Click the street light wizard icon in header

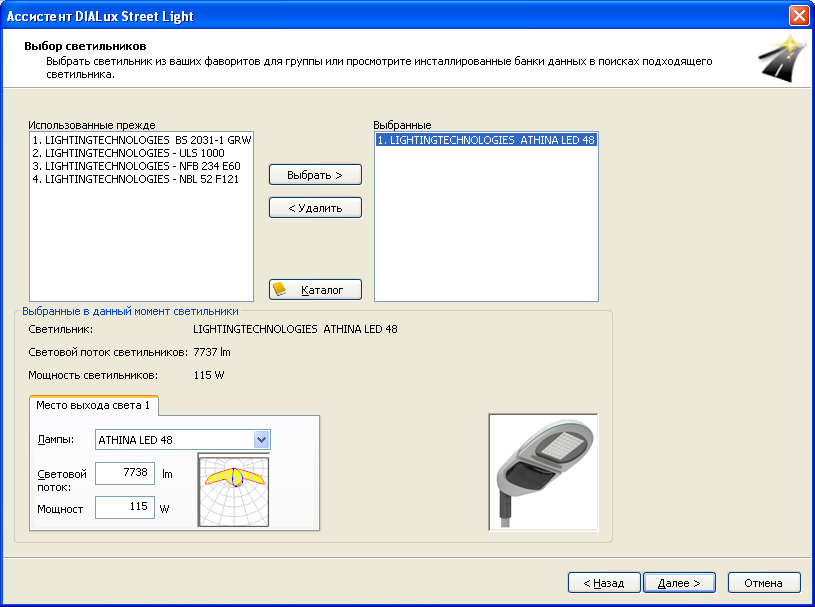pos(785,58)
